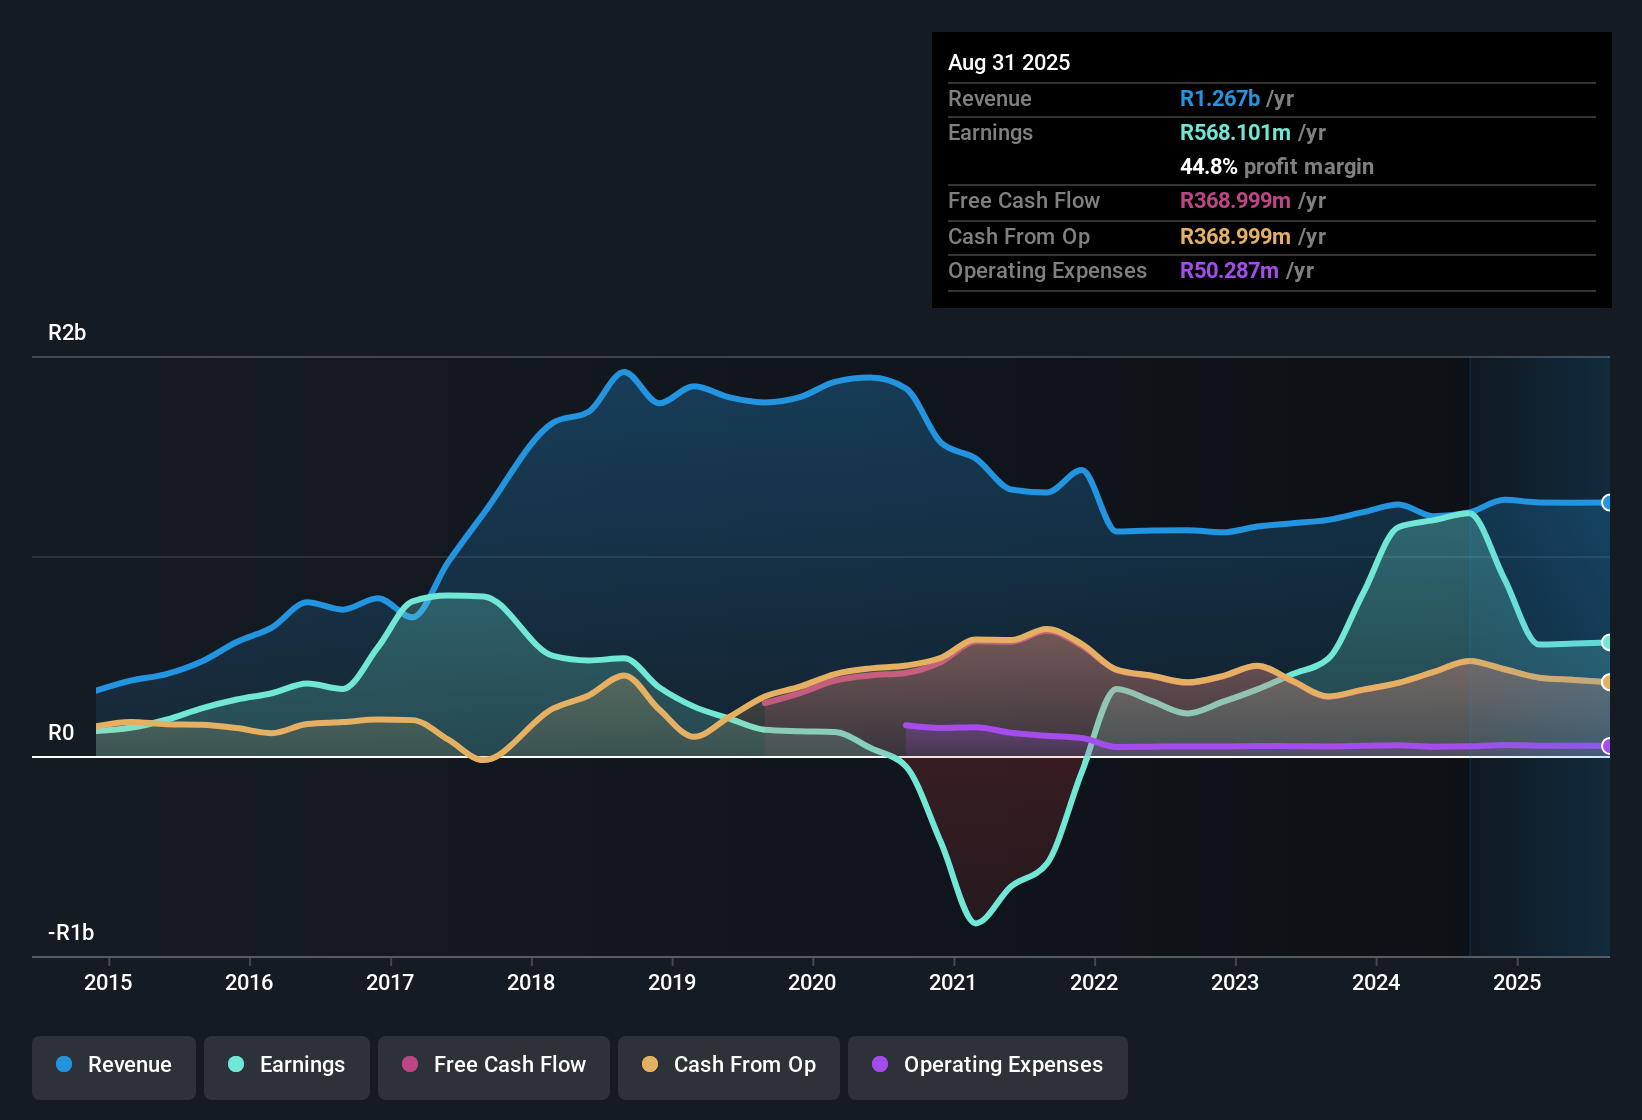Expand the Free Cash Flow legend entry
The width and height of the screenshot is (1642, 1120).
(493, 1065)
